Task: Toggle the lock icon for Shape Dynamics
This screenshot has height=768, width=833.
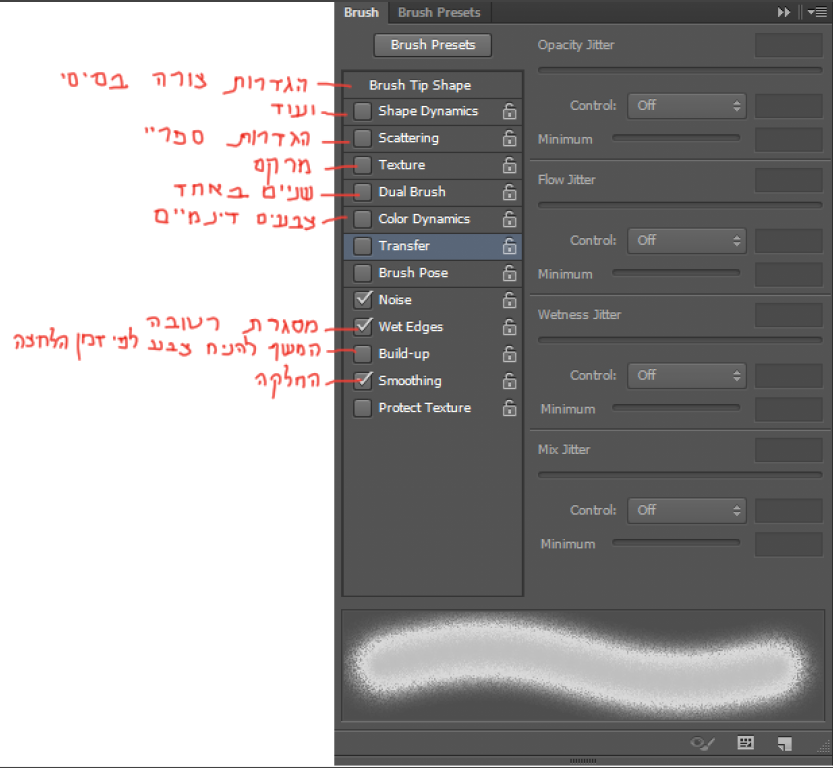Action: coord(509,111)
